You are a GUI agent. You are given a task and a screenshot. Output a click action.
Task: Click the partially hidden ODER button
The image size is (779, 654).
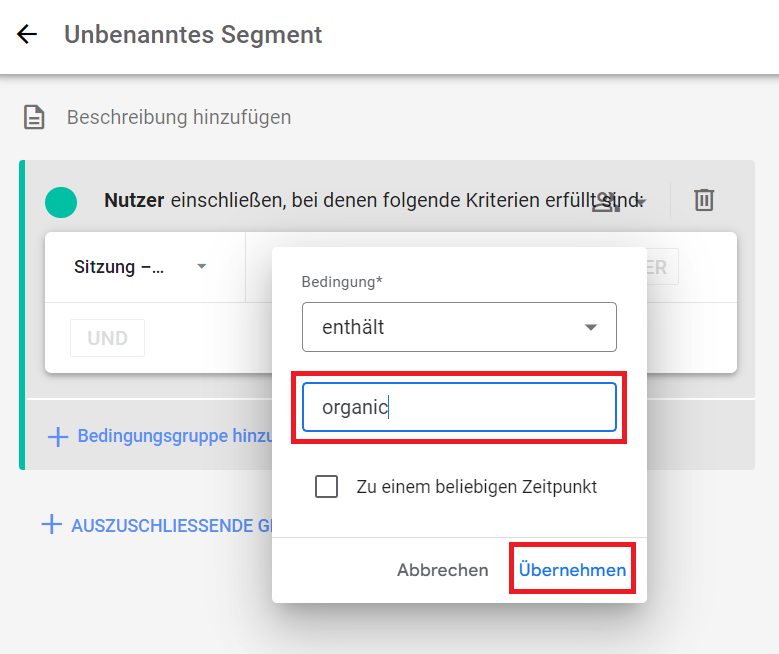(x=662, y=267)
